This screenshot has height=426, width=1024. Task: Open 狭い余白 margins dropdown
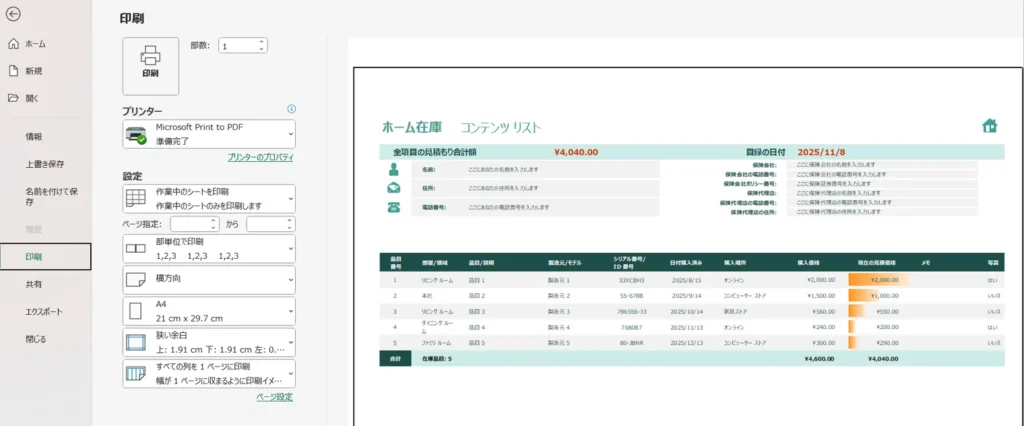(x=209, y=342)
